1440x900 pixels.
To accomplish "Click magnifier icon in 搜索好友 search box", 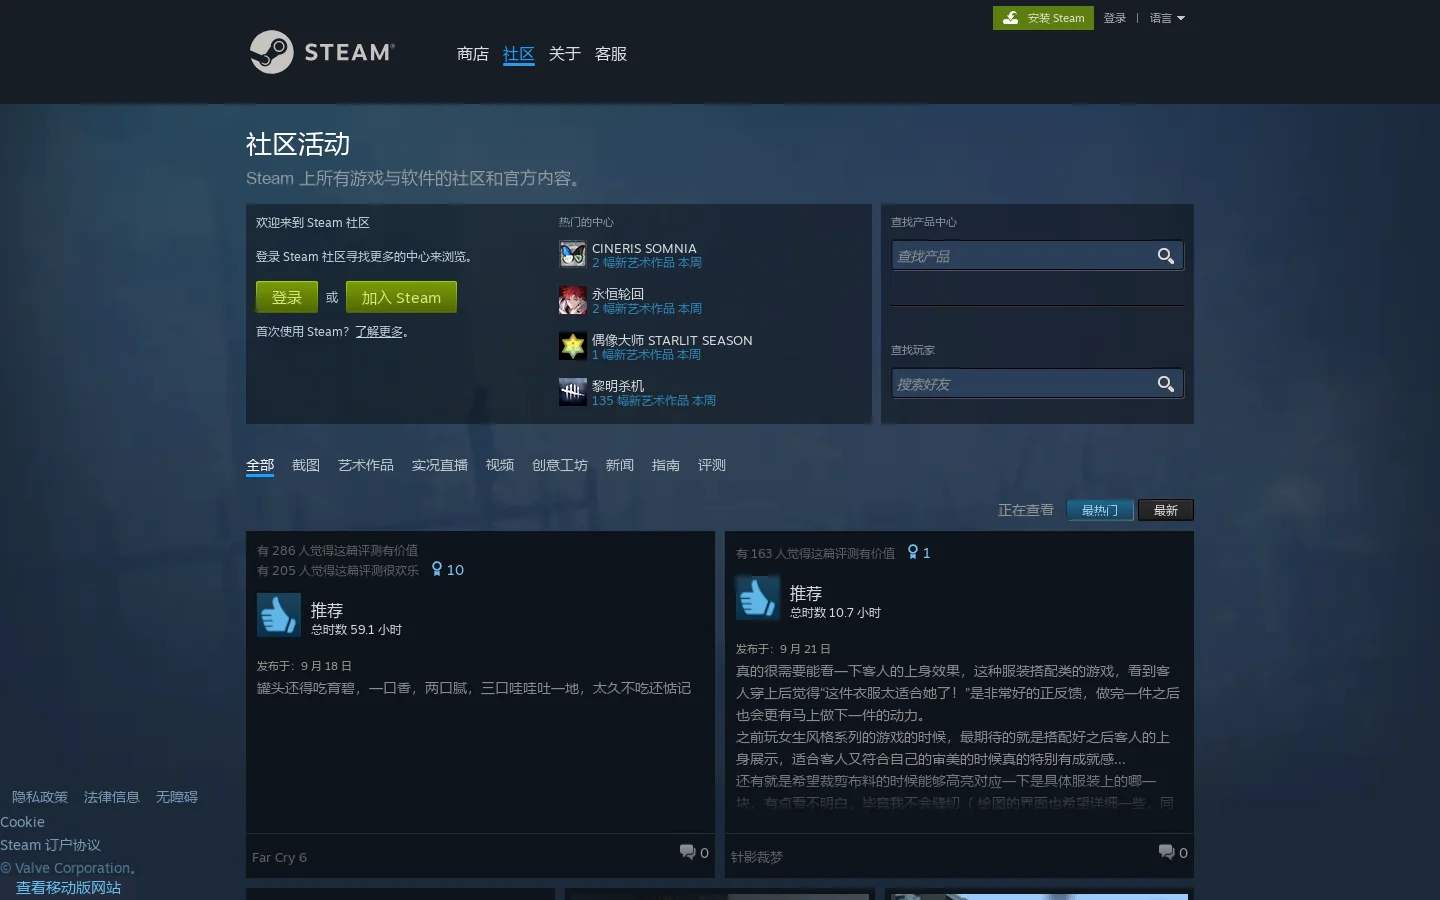I will coord(1166,384).
